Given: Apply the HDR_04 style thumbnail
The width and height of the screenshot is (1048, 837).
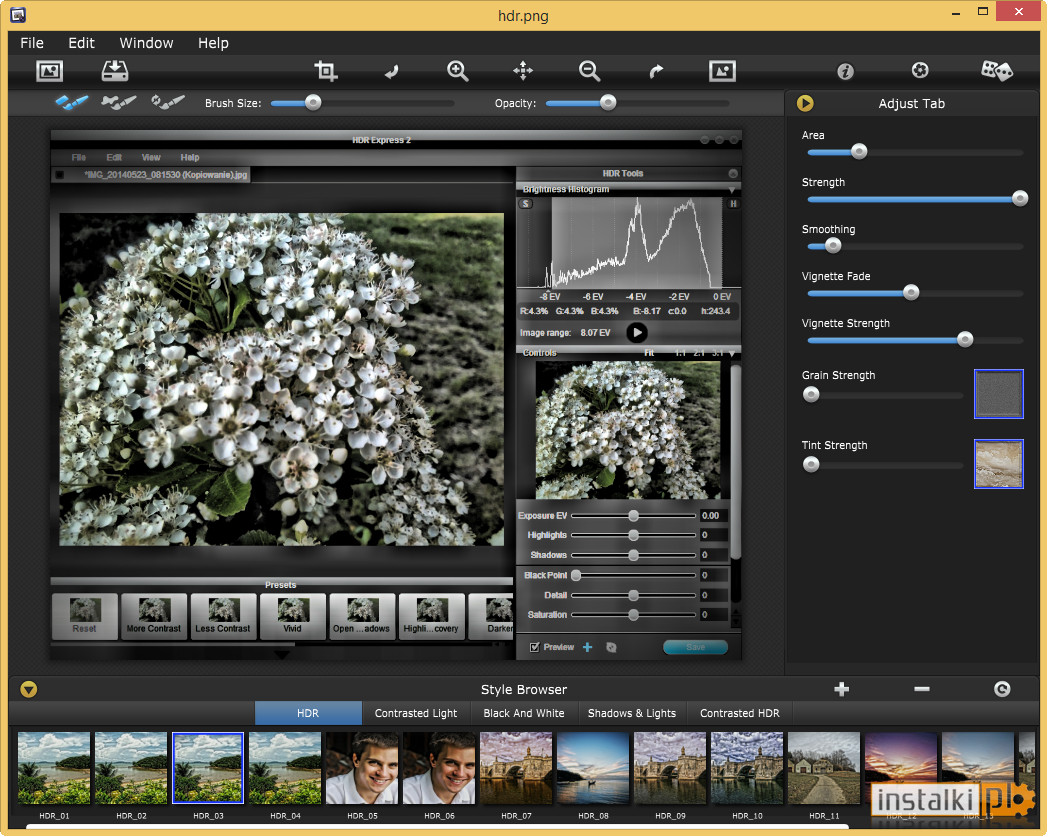Looking at the screenshot, I should [x=285, y=768].
